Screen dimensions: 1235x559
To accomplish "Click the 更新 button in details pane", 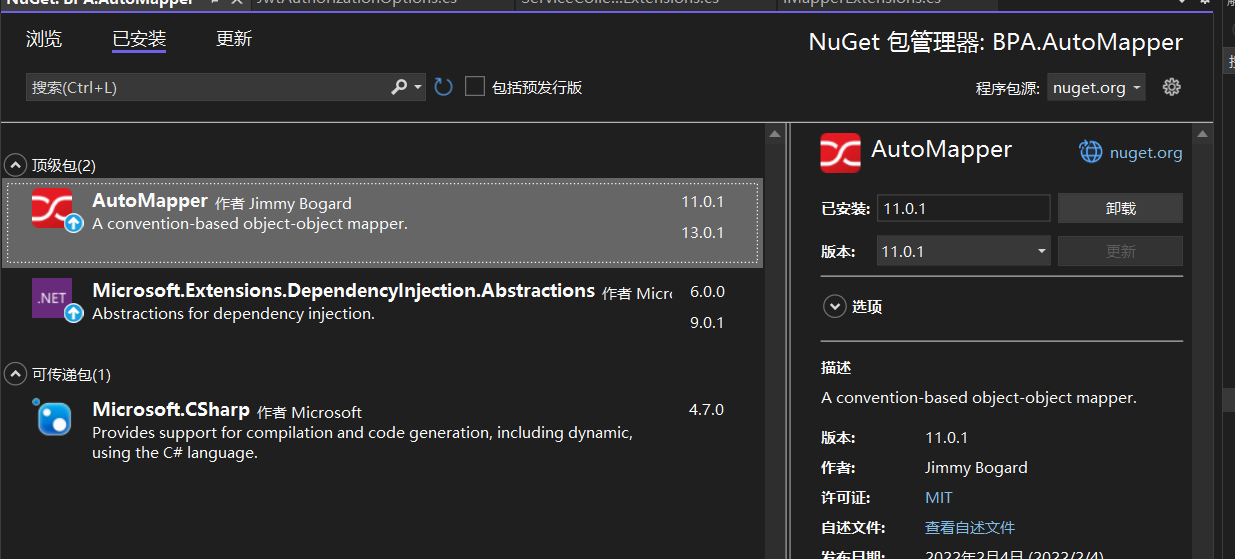I will (1120, 251).
